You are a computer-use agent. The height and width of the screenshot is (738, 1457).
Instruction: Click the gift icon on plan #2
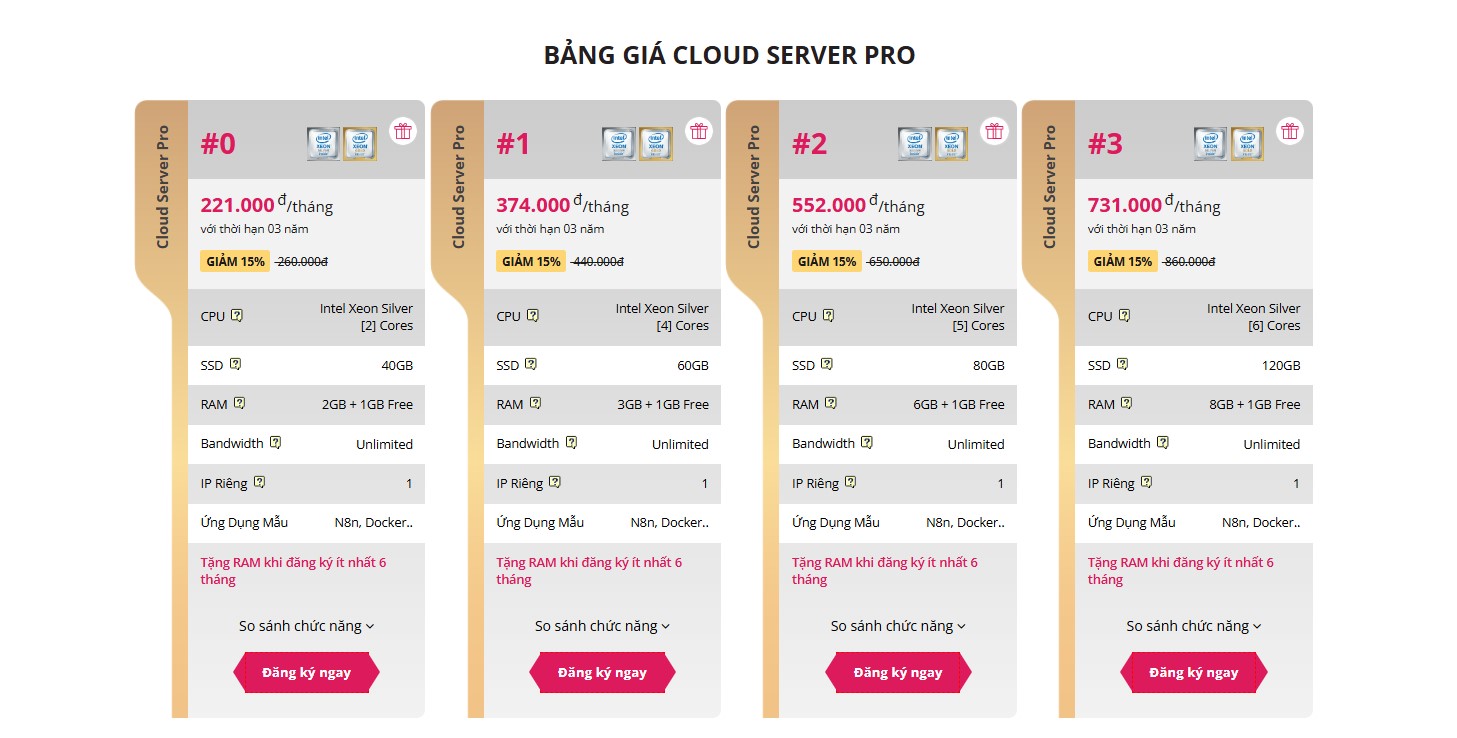[x=994, y=130]
